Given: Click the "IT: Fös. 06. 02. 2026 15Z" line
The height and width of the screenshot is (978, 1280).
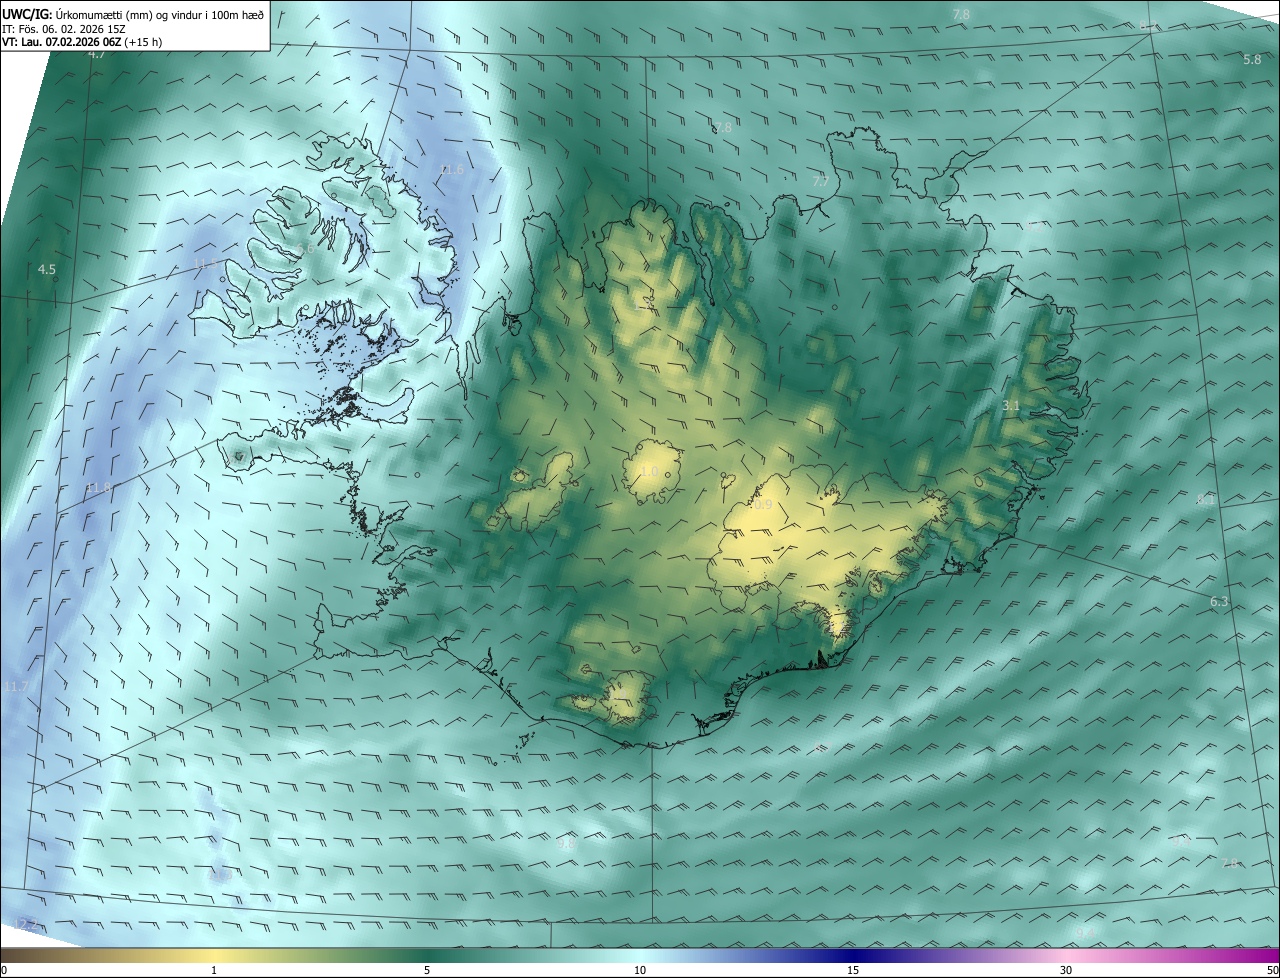Looking at the screenshot, I should coord(63,29).
